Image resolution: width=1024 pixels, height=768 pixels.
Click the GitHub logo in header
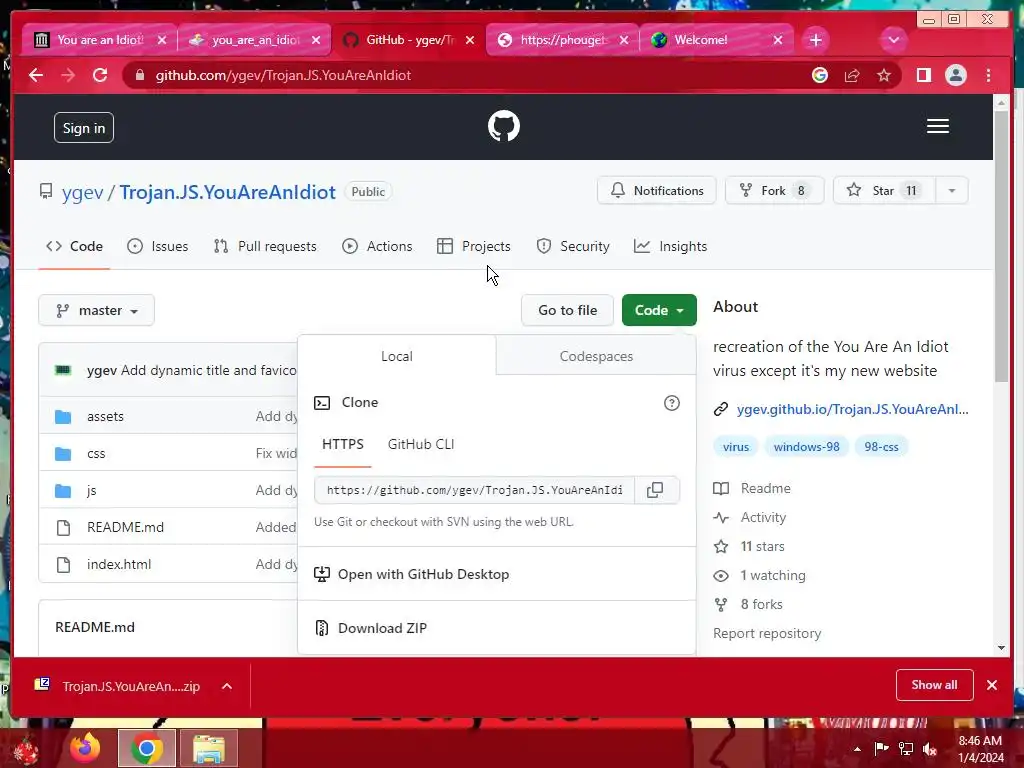click(504, 126)
